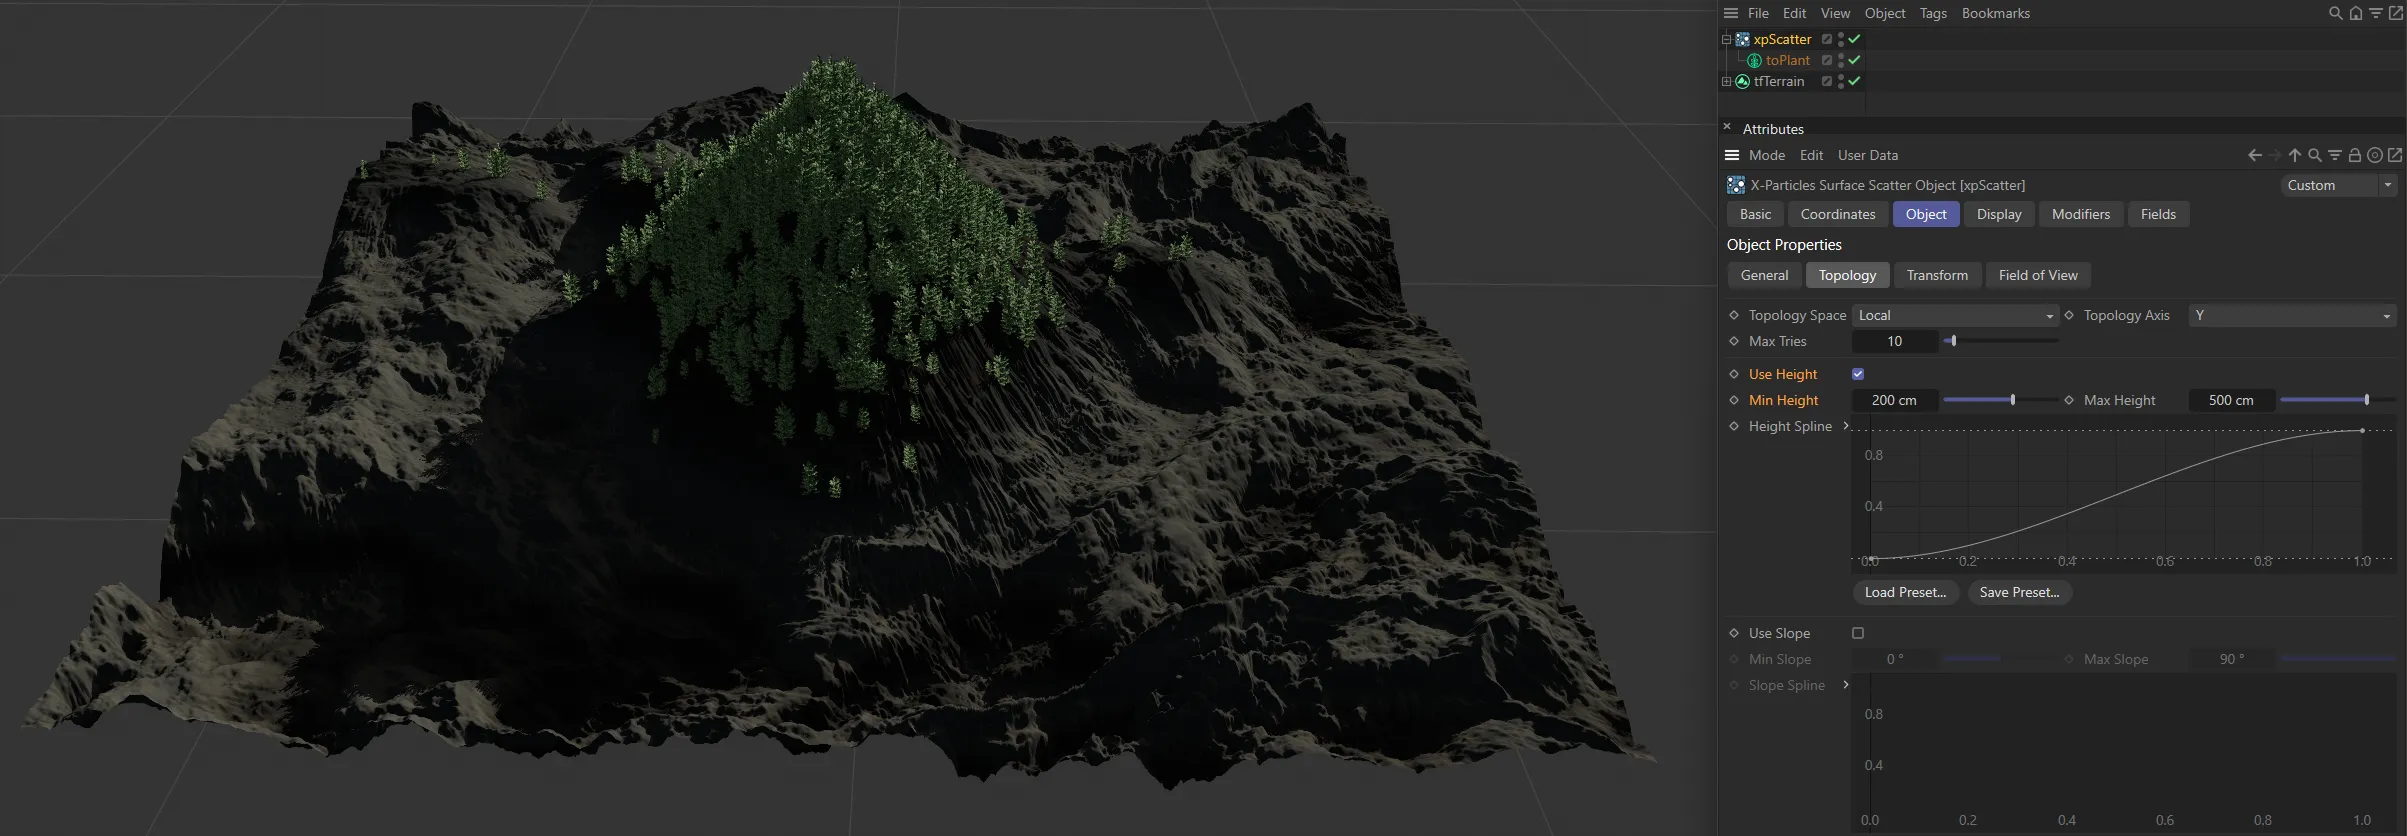Screen dimensions: 2407x836
Task: Click the Max Height slider
Action: coord(2338,400)
